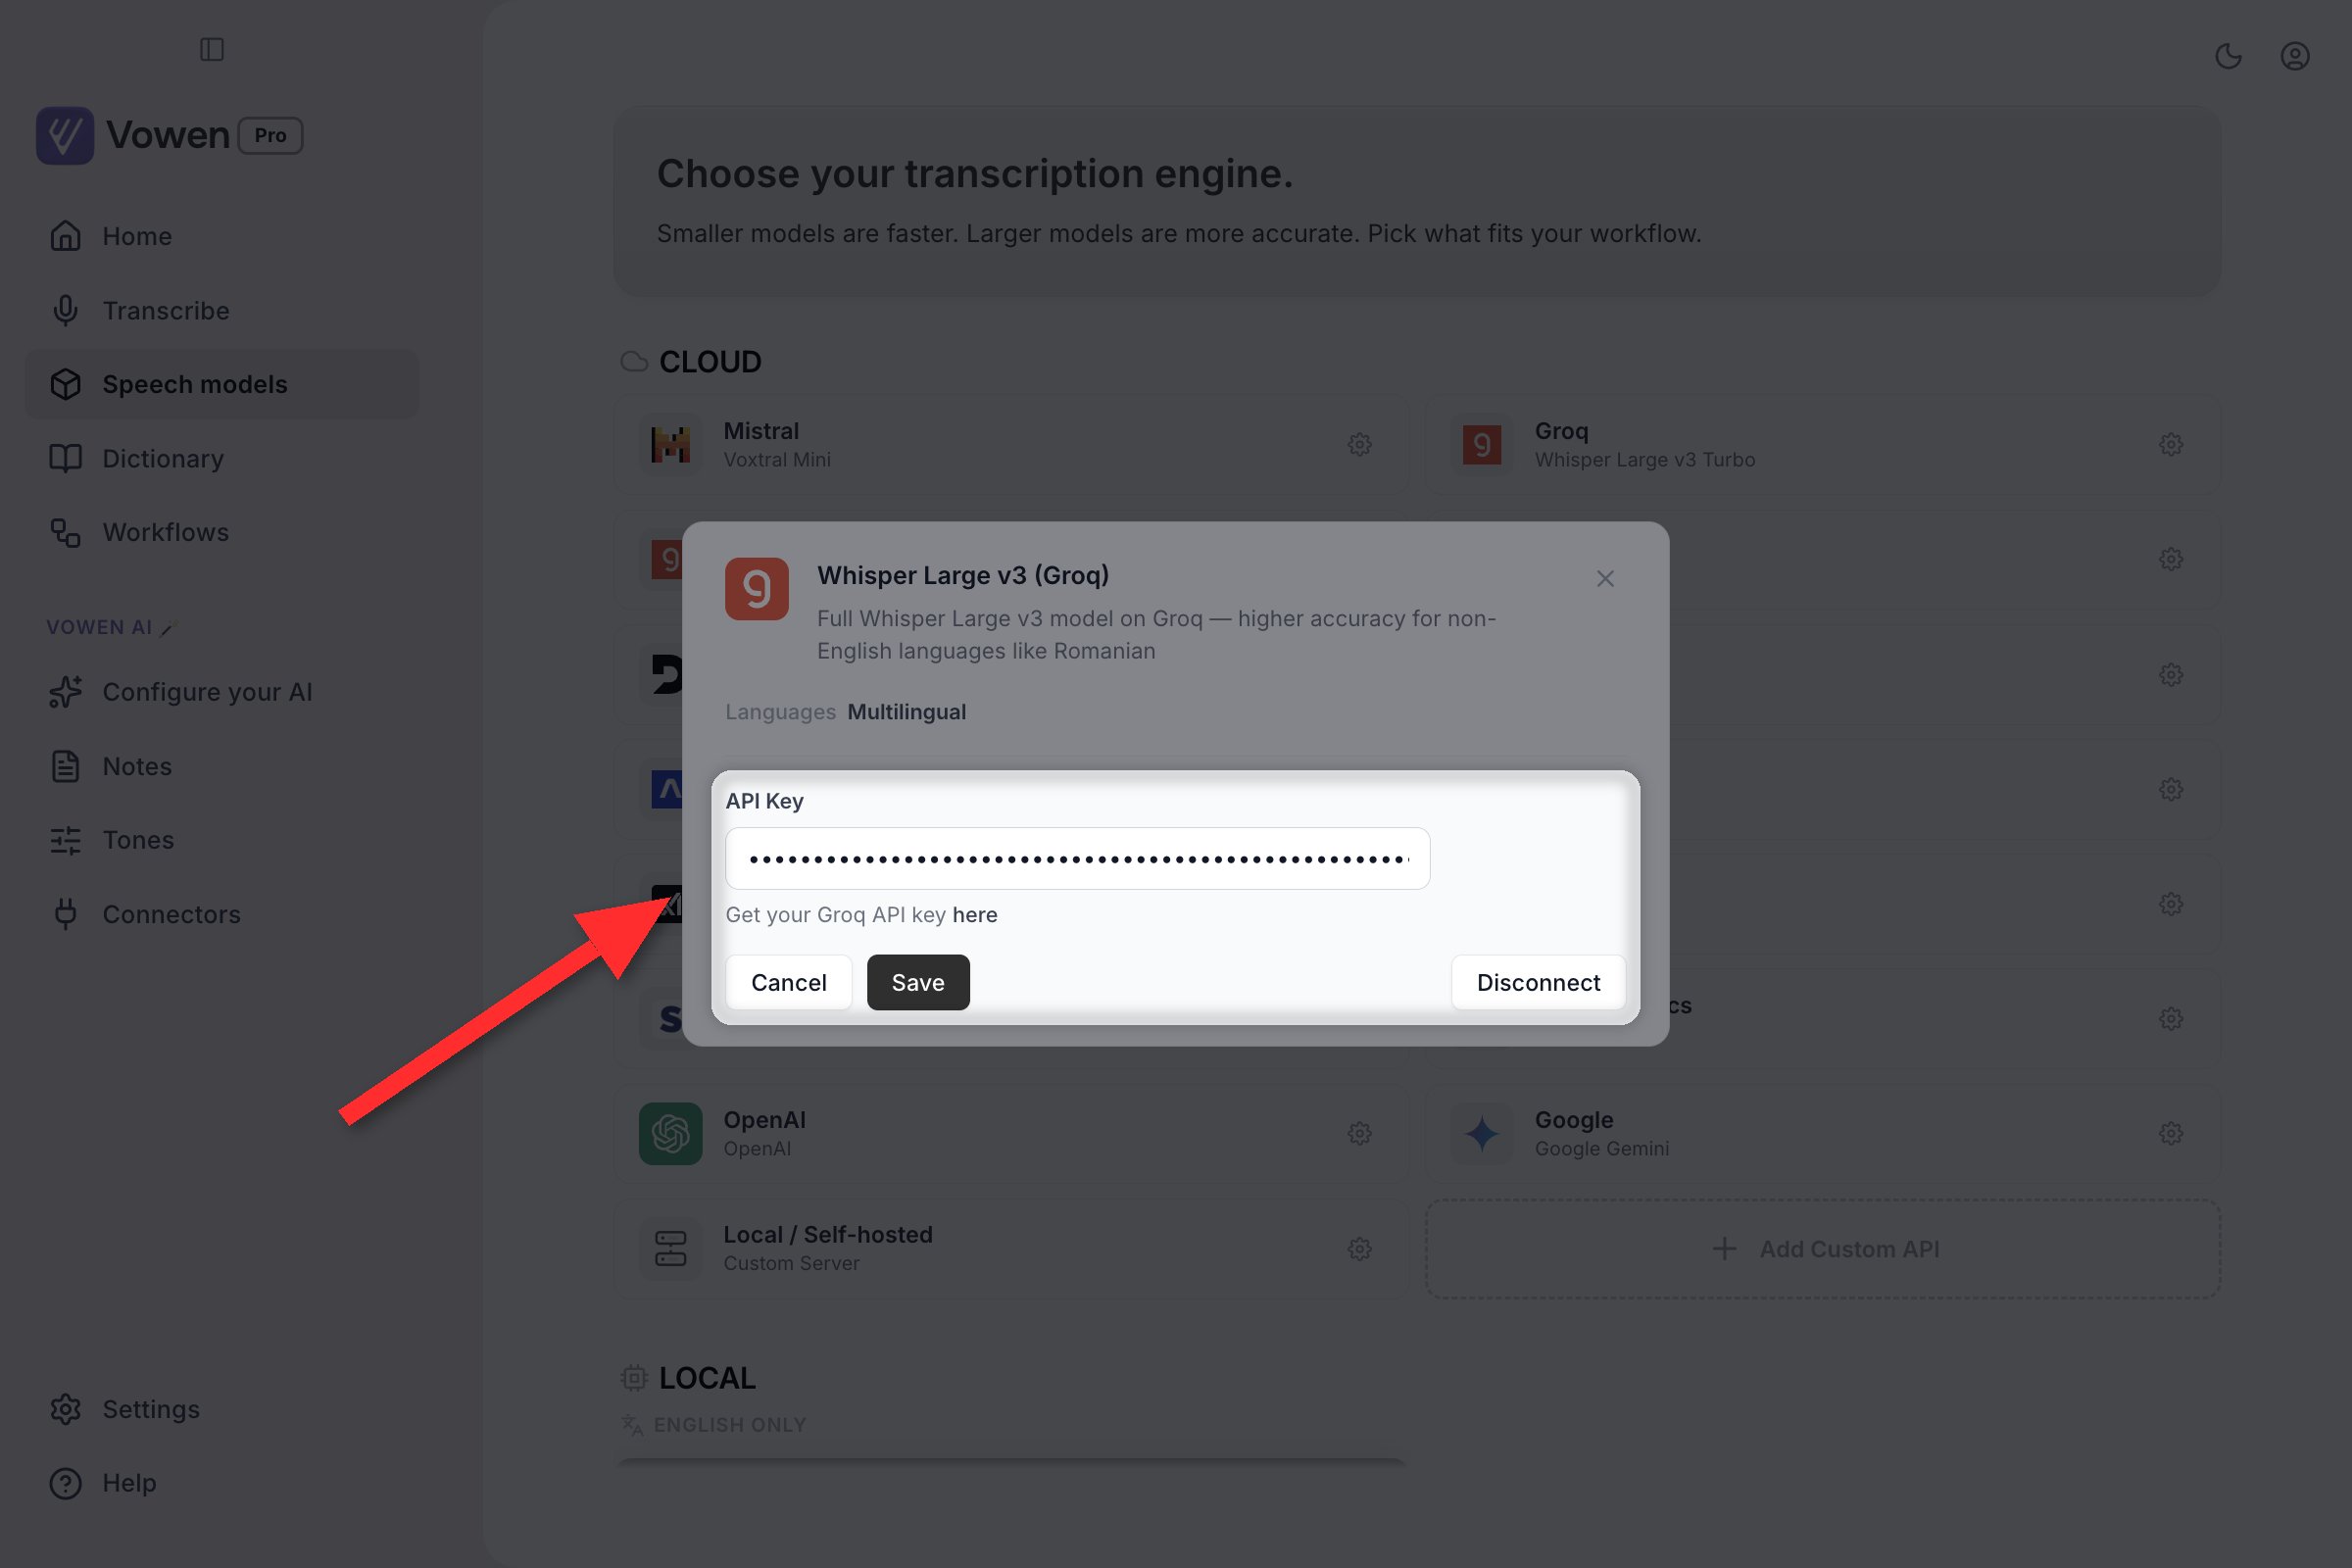
Task: Collapse the sidebar panel icon
Action: coord(212,49)
